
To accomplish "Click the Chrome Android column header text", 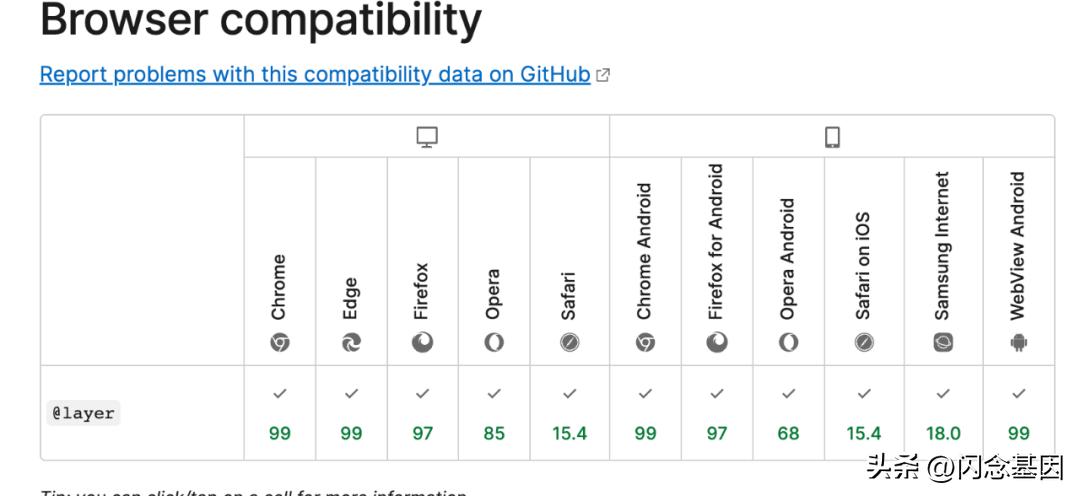I will tap(645, 251).
